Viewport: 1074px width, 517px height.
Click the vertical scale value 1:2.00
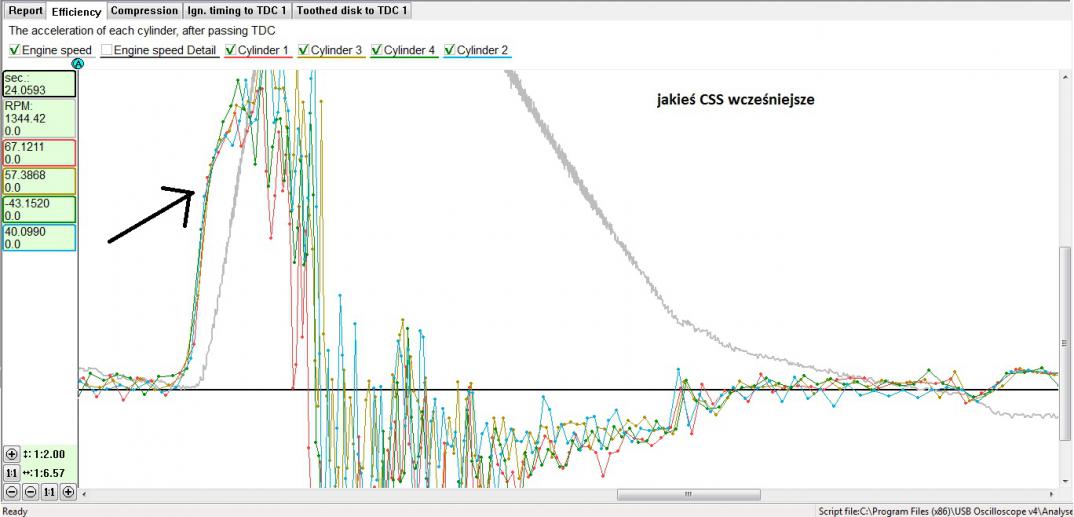point(48,454)
